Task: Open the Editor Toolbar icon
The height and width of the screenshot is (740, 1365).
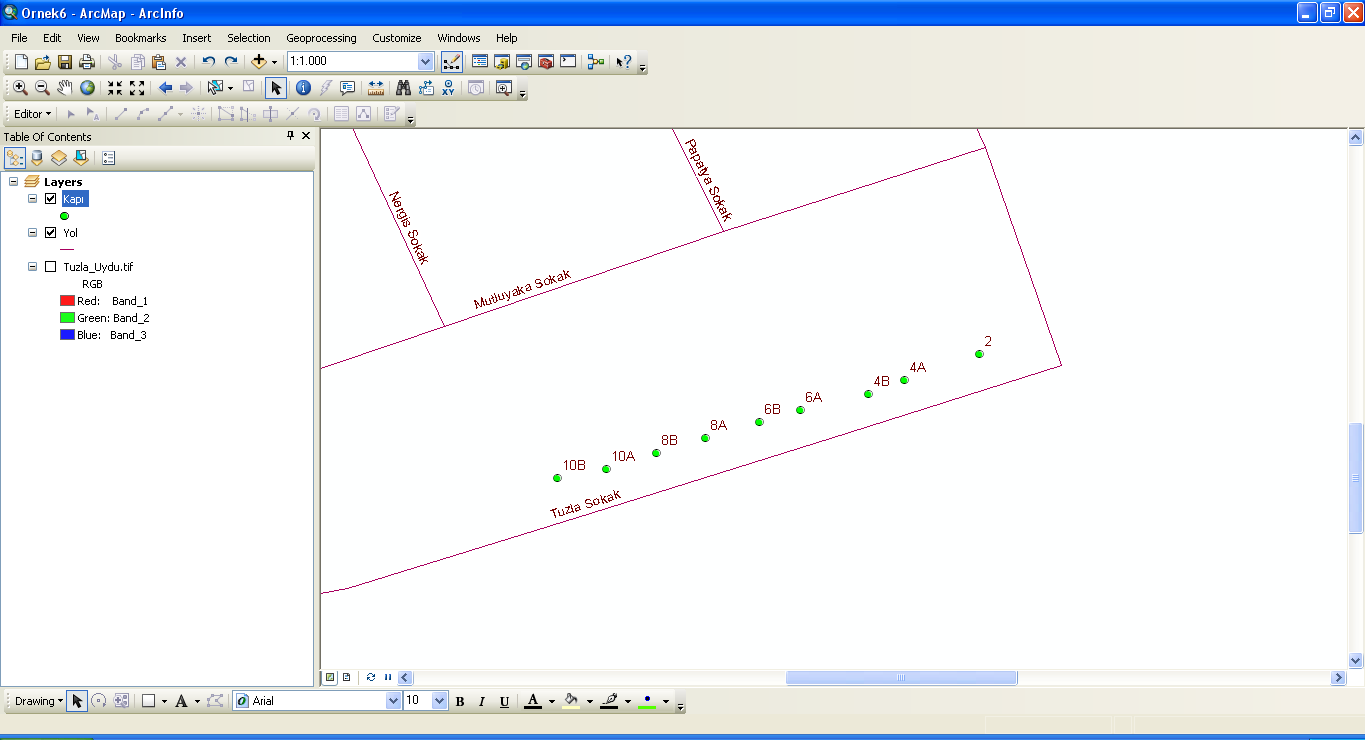Action: pos(451,62)
